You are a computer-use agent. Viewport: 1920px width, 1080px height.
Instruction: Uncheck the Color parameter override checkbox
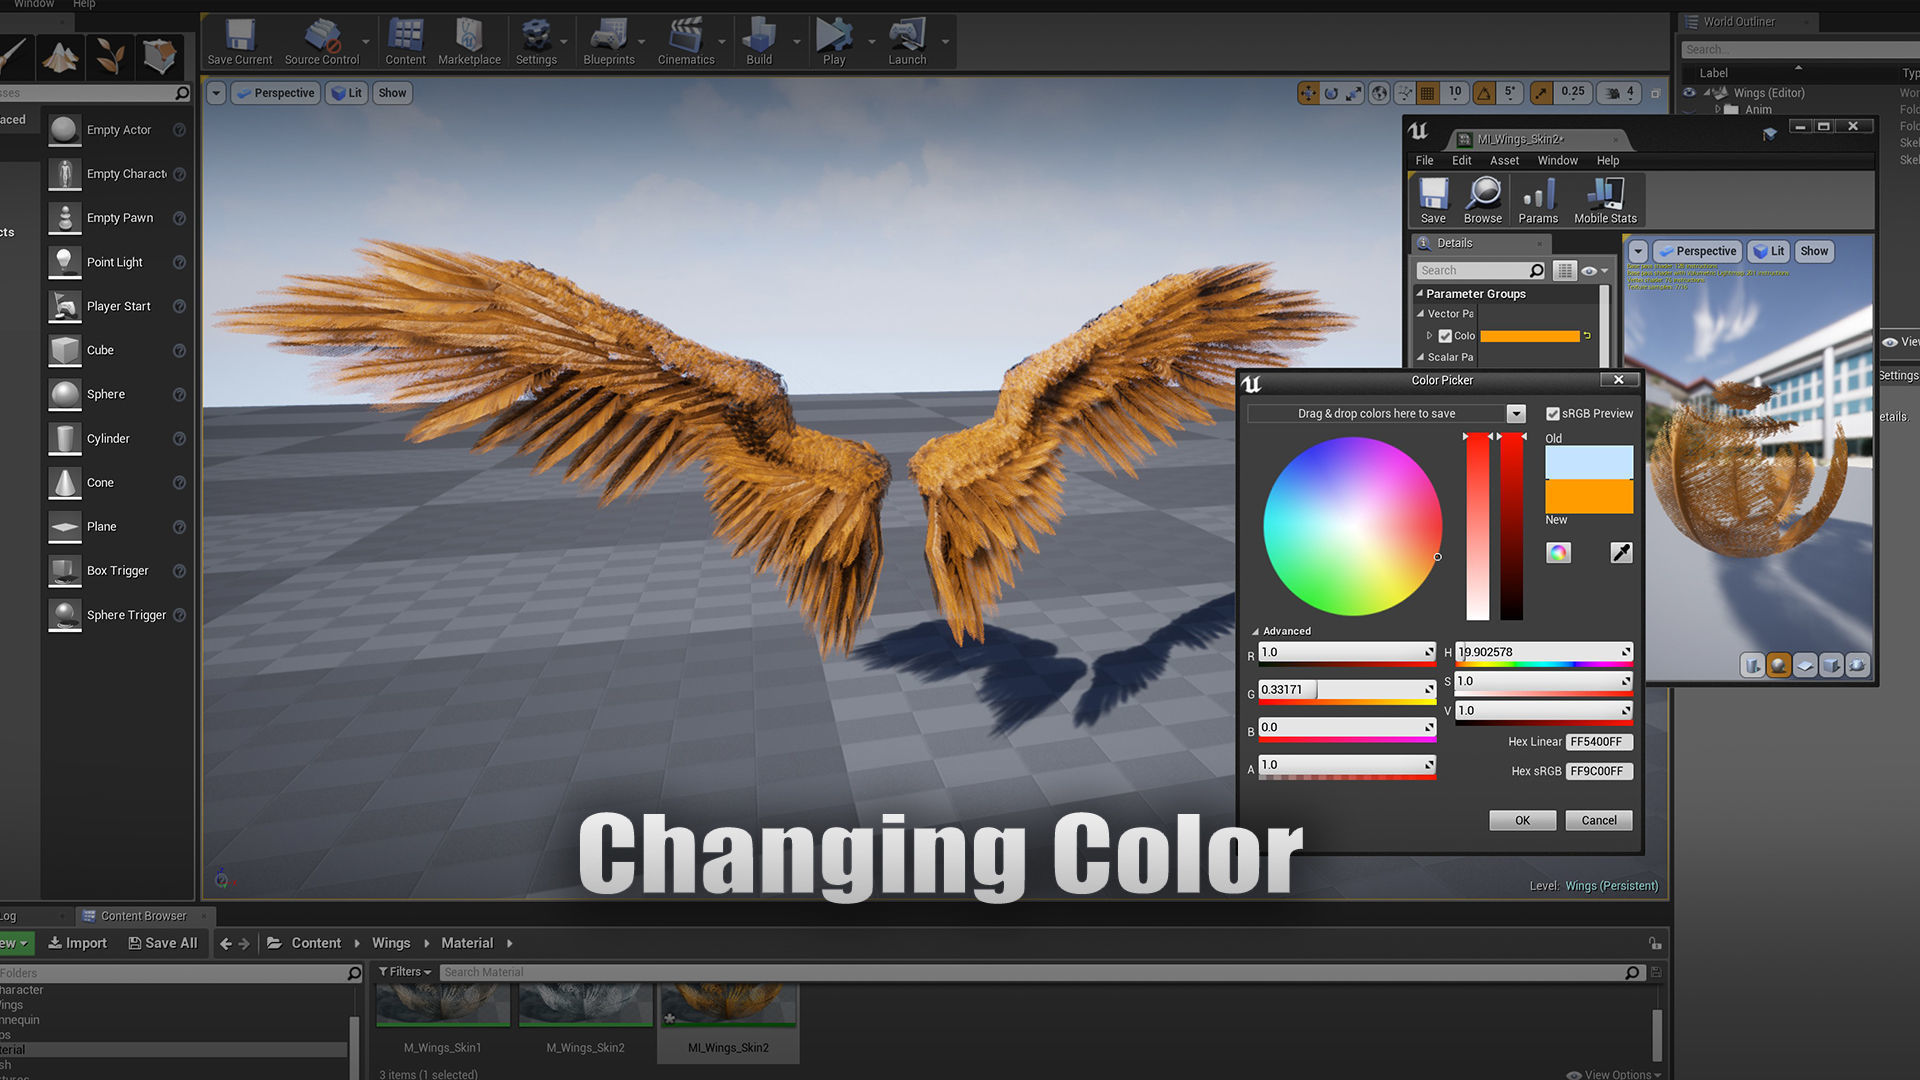(1445, 336)
